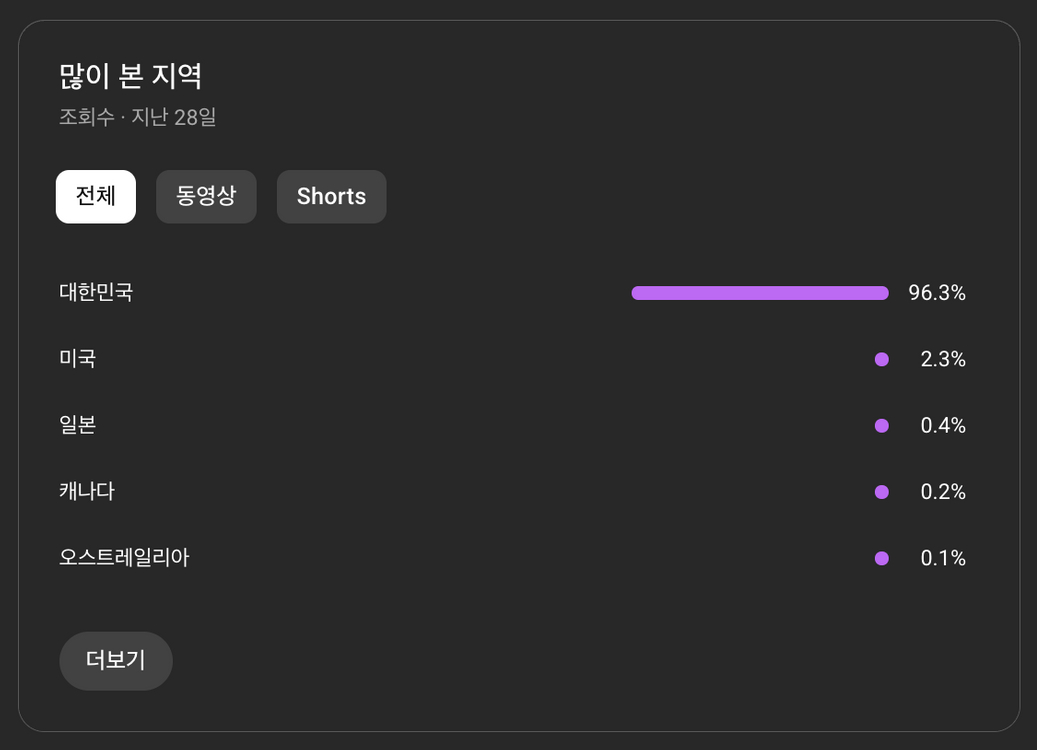The image size is (1037, 750).
Task: Select the 미국 region label
Action: [76, 358]
